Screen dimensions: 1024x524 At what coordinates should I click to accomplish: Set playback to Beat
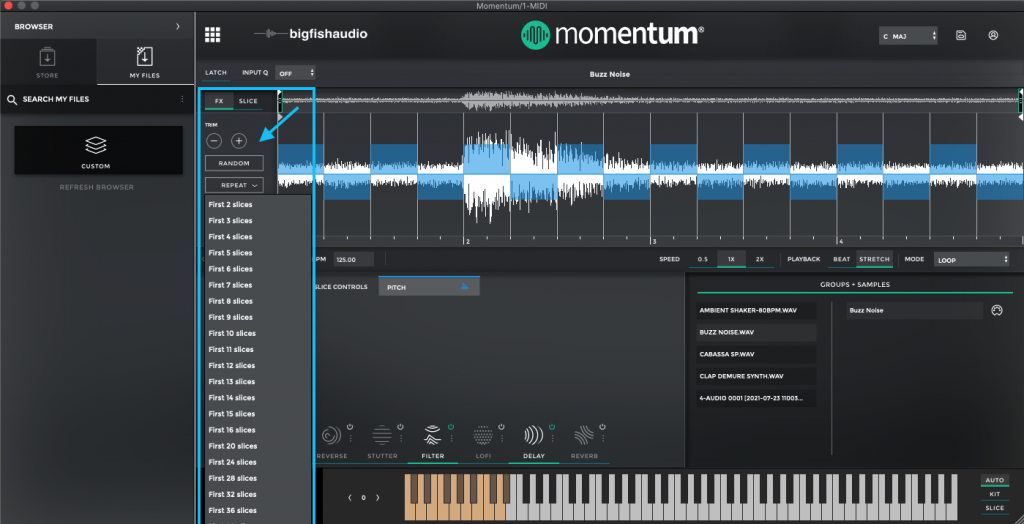(842, 259)
